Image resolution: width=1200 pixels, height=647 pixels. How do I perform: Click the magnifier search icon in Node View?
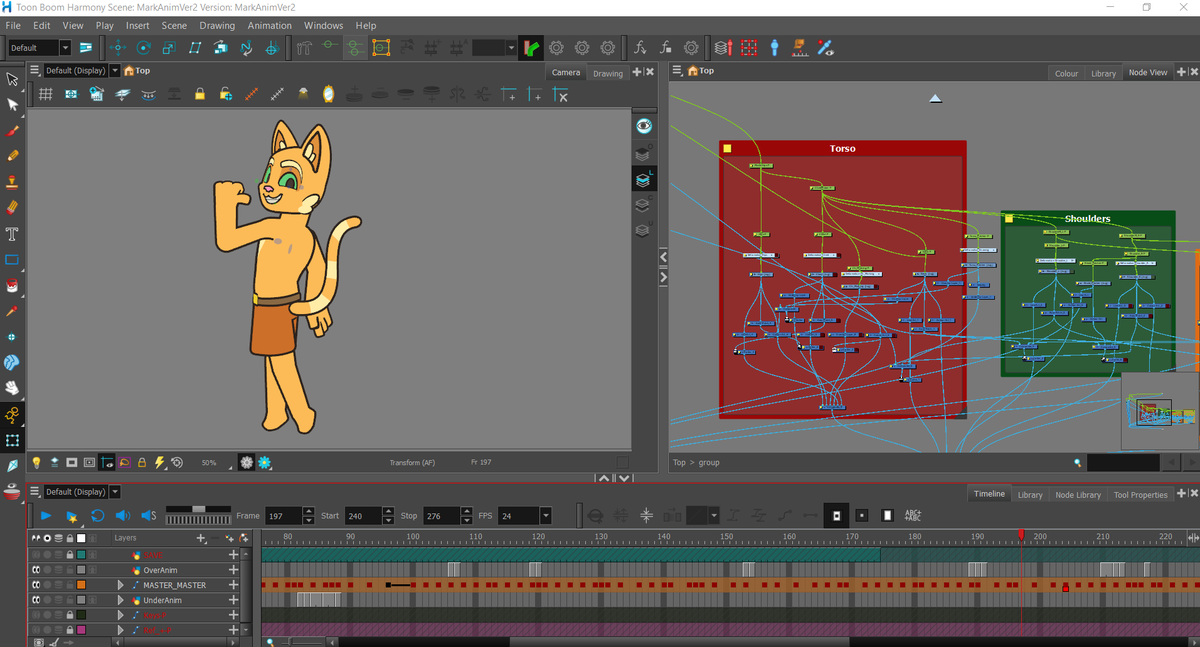[1077, 463]
